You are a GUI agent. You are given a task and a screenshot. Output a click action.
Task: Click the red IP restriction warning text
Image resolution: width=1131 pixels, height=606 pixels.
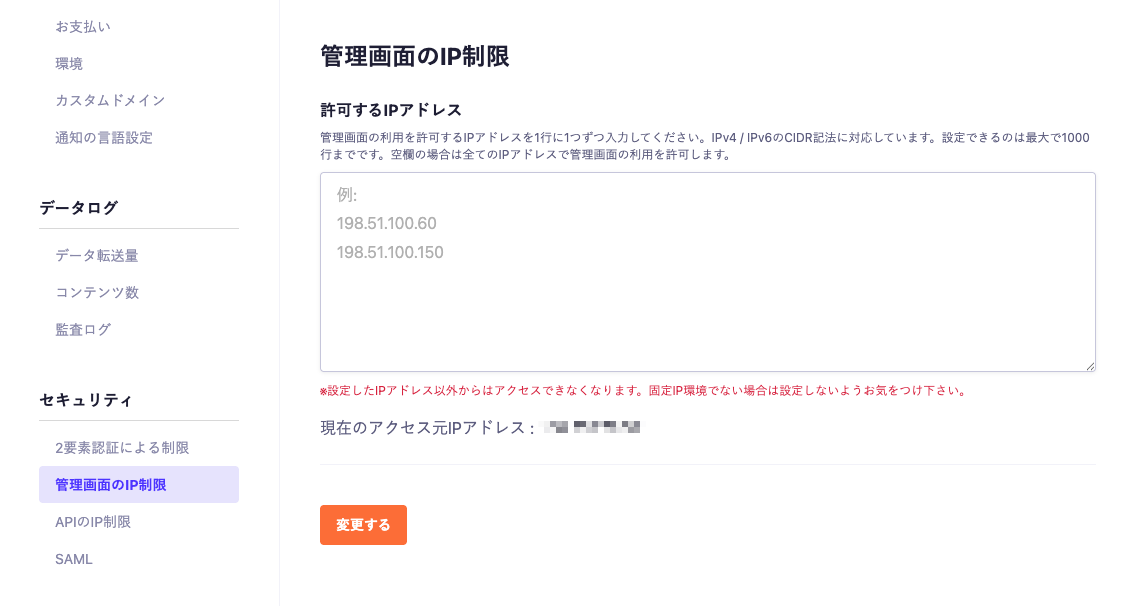pyautogui.click(x=641, y=392)
